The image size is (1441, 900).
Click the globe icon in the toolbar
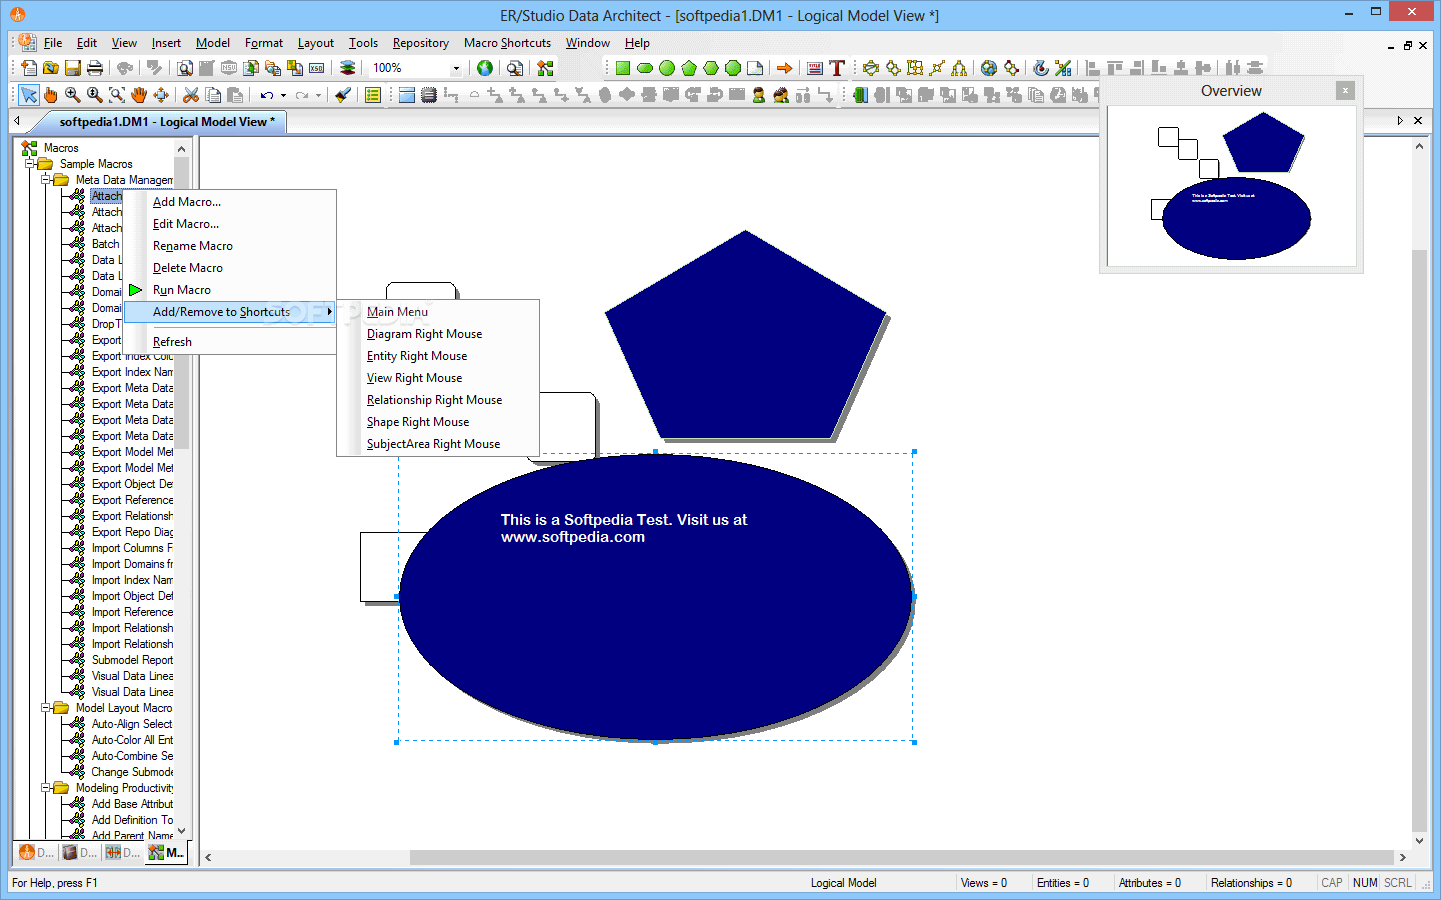coord(485,68)
